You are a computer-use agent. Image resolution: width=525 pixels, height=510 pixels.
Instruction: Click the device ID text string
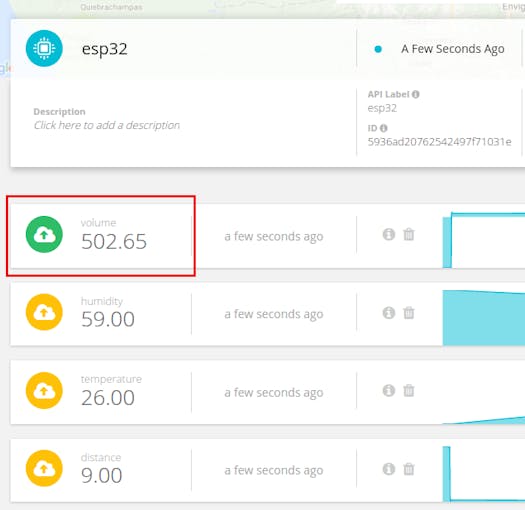439,142
